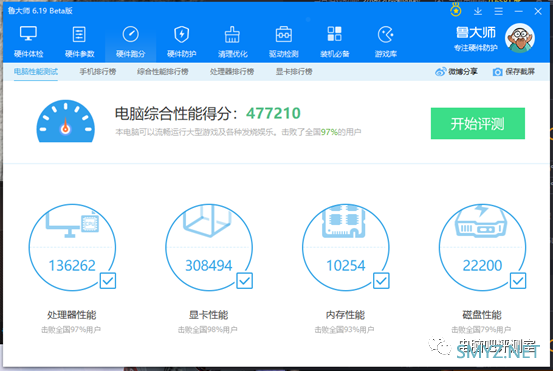Click 击败全国79%用户 under disk
The width and height of the screenshot is (553, 371).
point(481,330)
